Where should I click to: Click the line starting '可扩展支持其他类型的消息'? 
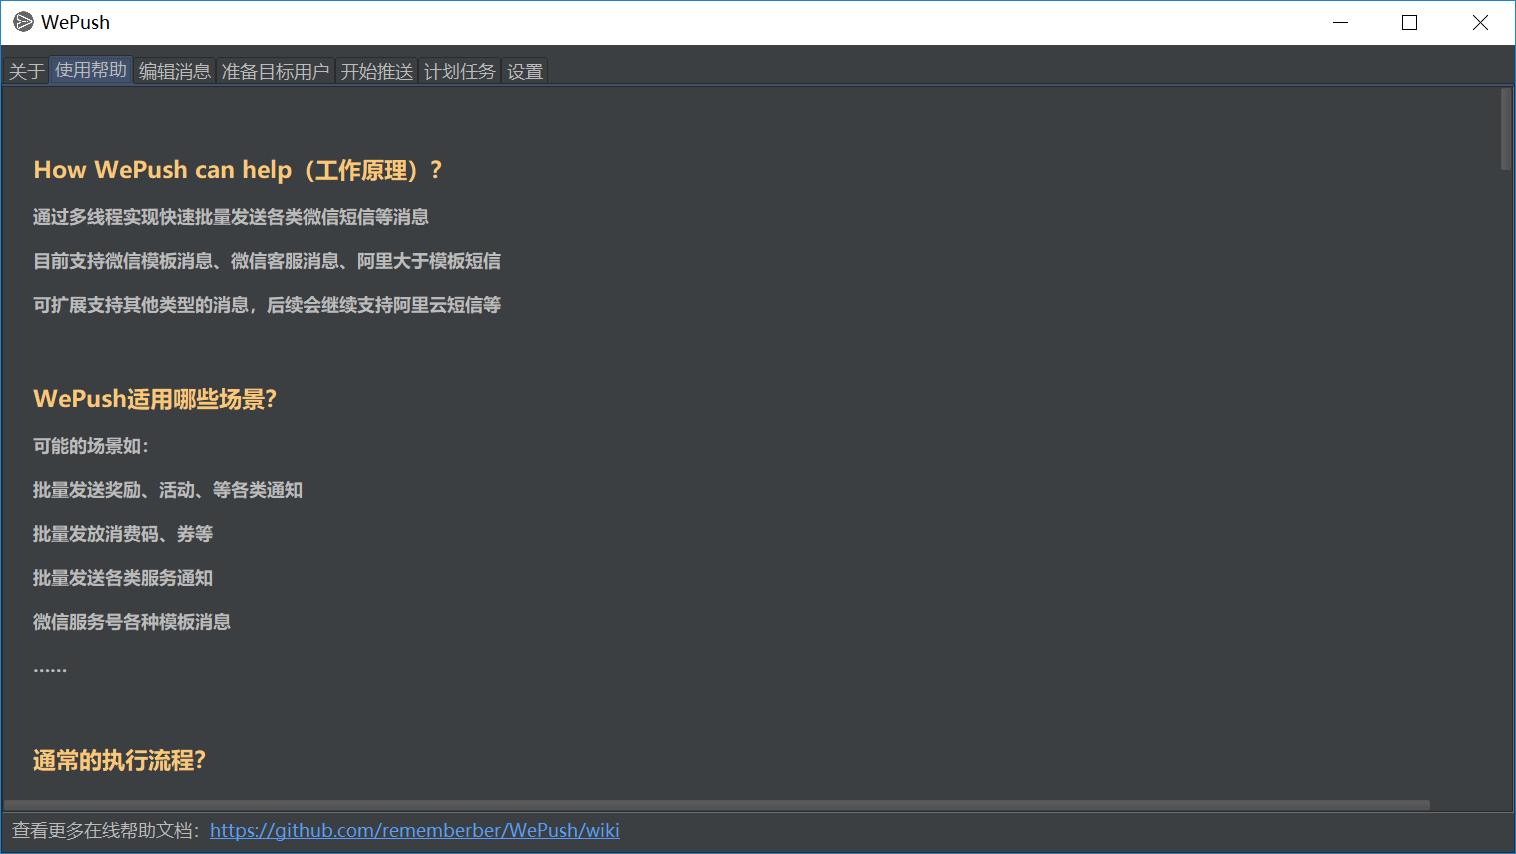(267, 305)
